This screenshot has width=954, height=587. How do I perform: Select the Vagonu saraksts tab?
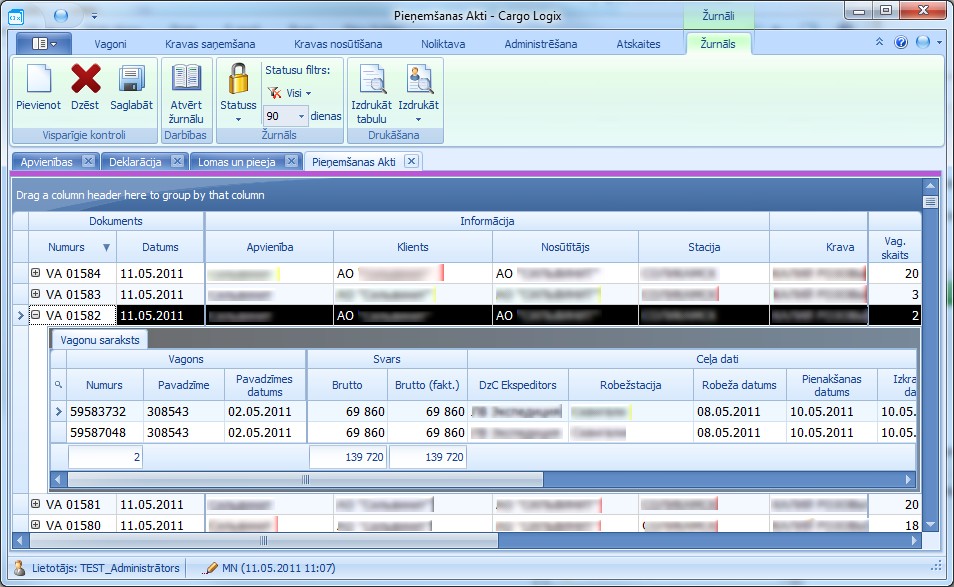[99, 340]
